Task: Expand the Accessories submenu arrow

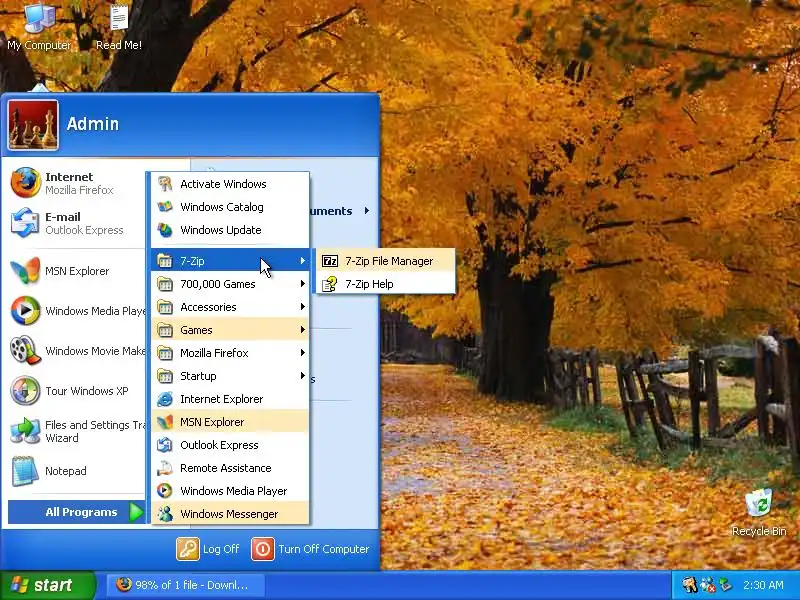Action: [x=303, y=307]
